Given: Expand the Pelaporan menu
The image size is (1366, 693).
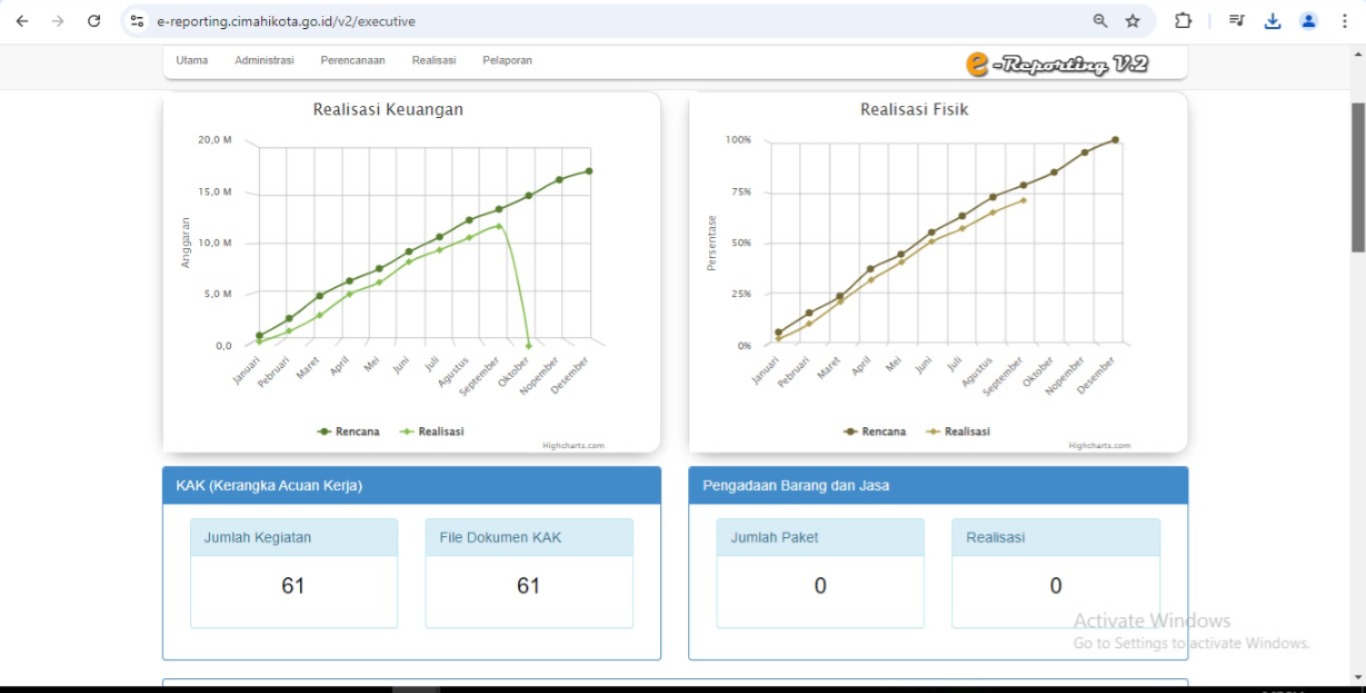Looking at the screenshot, I should click(507, 61).
